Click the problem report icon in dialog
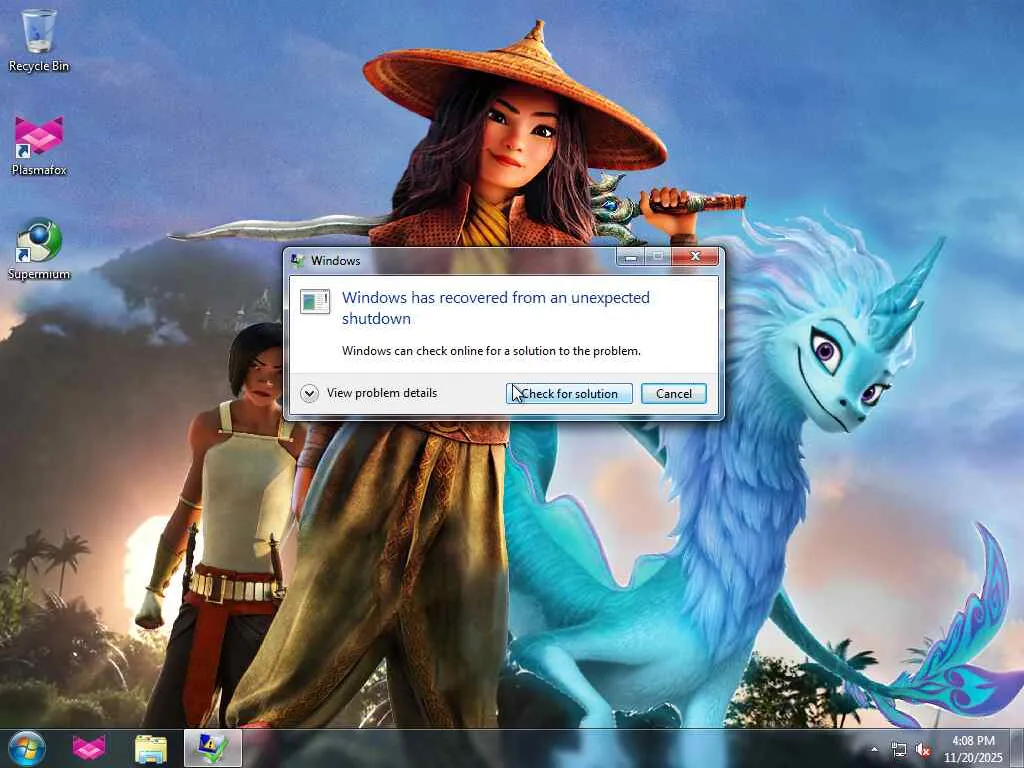The image size is (1024, 768). [x=315, y=302]
